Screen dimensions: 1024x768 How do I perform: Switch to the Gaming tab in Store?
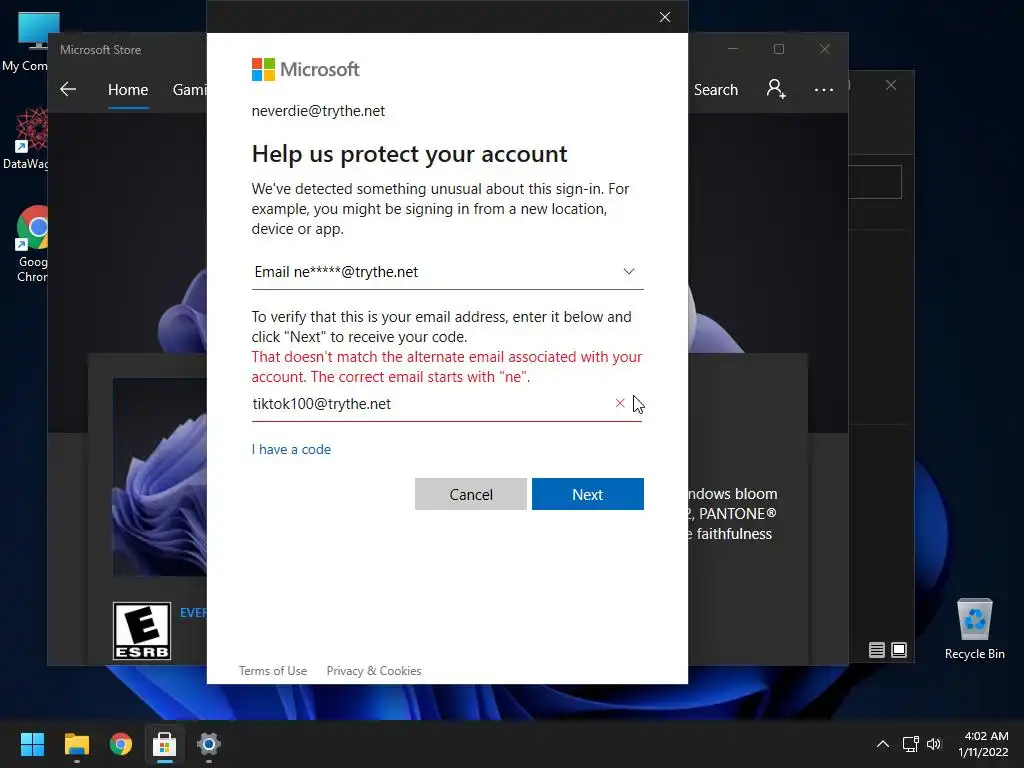click(x=189, y=89)
